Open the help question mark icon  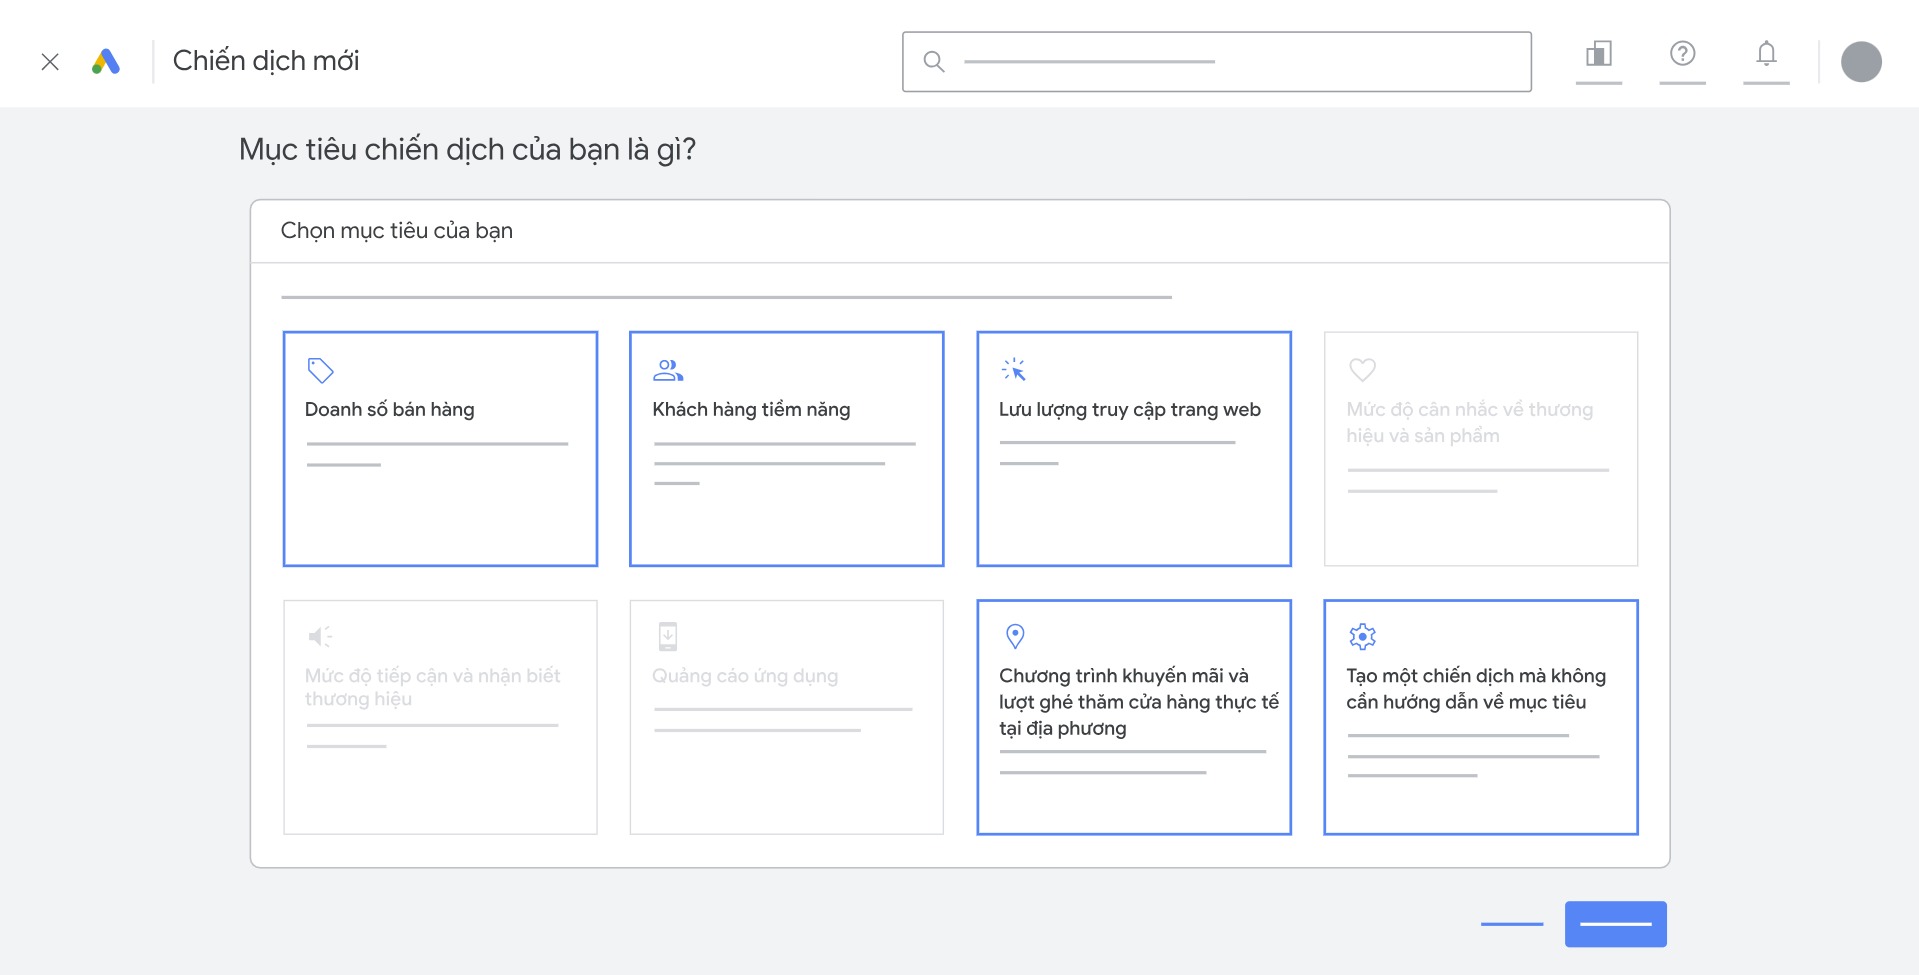click(x=1683, y=53)
